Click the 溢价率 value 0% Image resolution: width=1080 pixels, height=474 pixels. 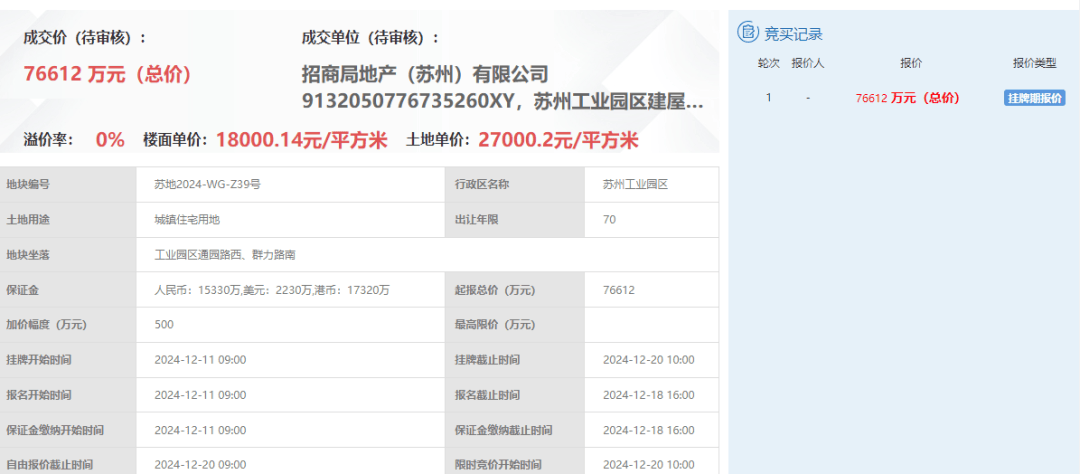tap(110, 141)
